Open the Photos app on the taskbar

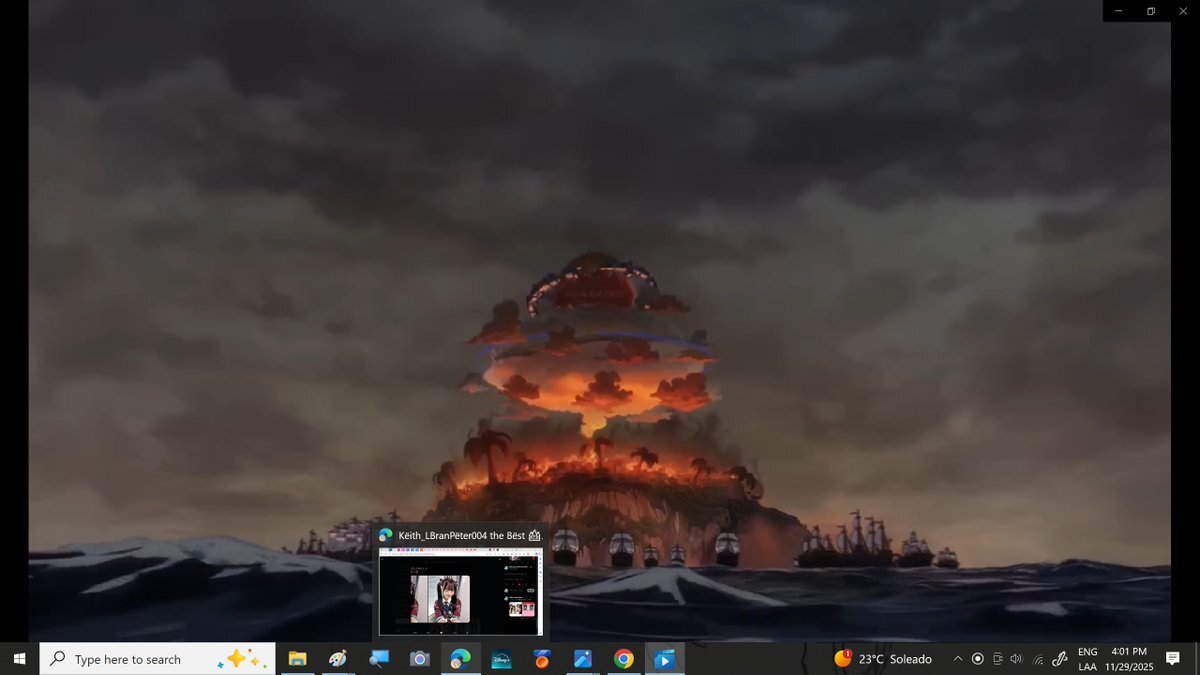tap(583, 659)
